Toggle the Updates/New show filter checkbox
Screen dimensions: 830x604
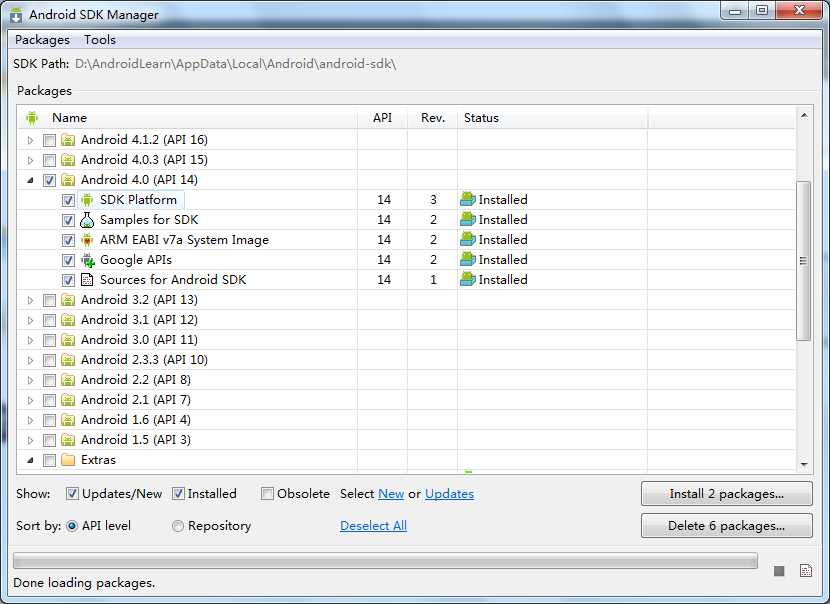point(72,494)
